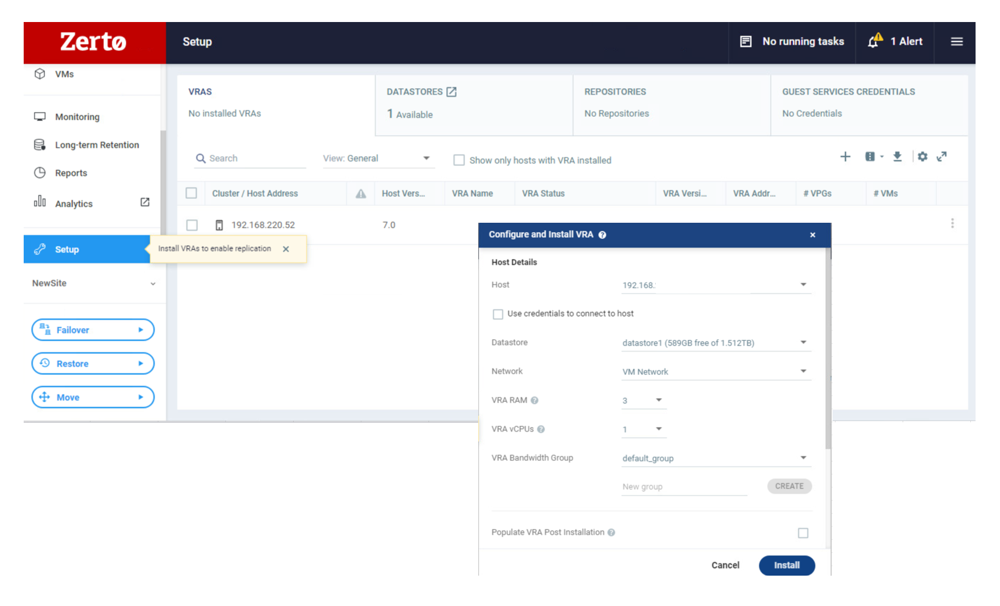The image size is (1000, 606).
Task: Sort by VRA Name column header
Action: click(473, 194)
